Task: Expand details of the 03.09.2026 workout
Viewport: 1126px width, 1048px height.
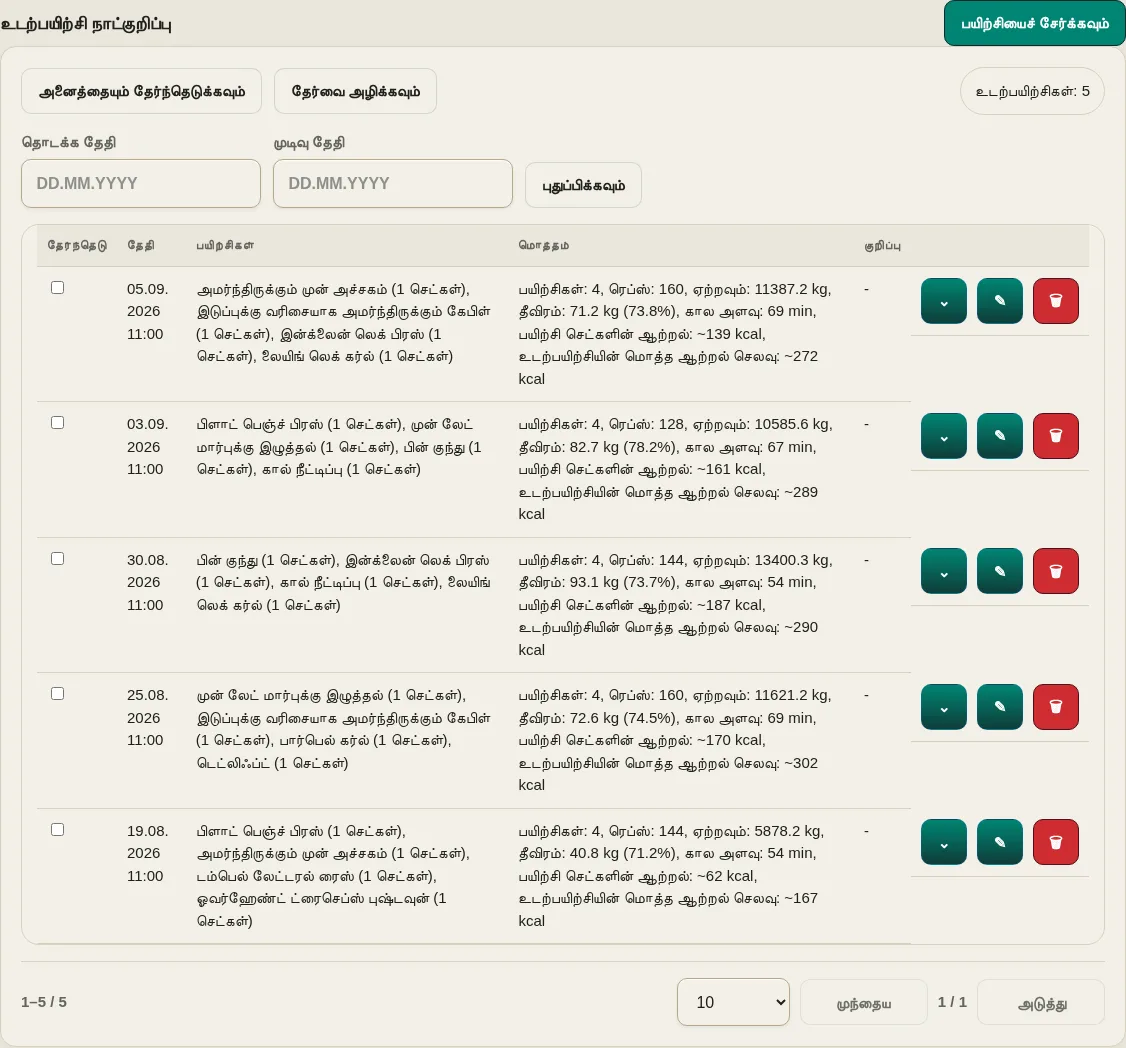Action: (944, 436)
